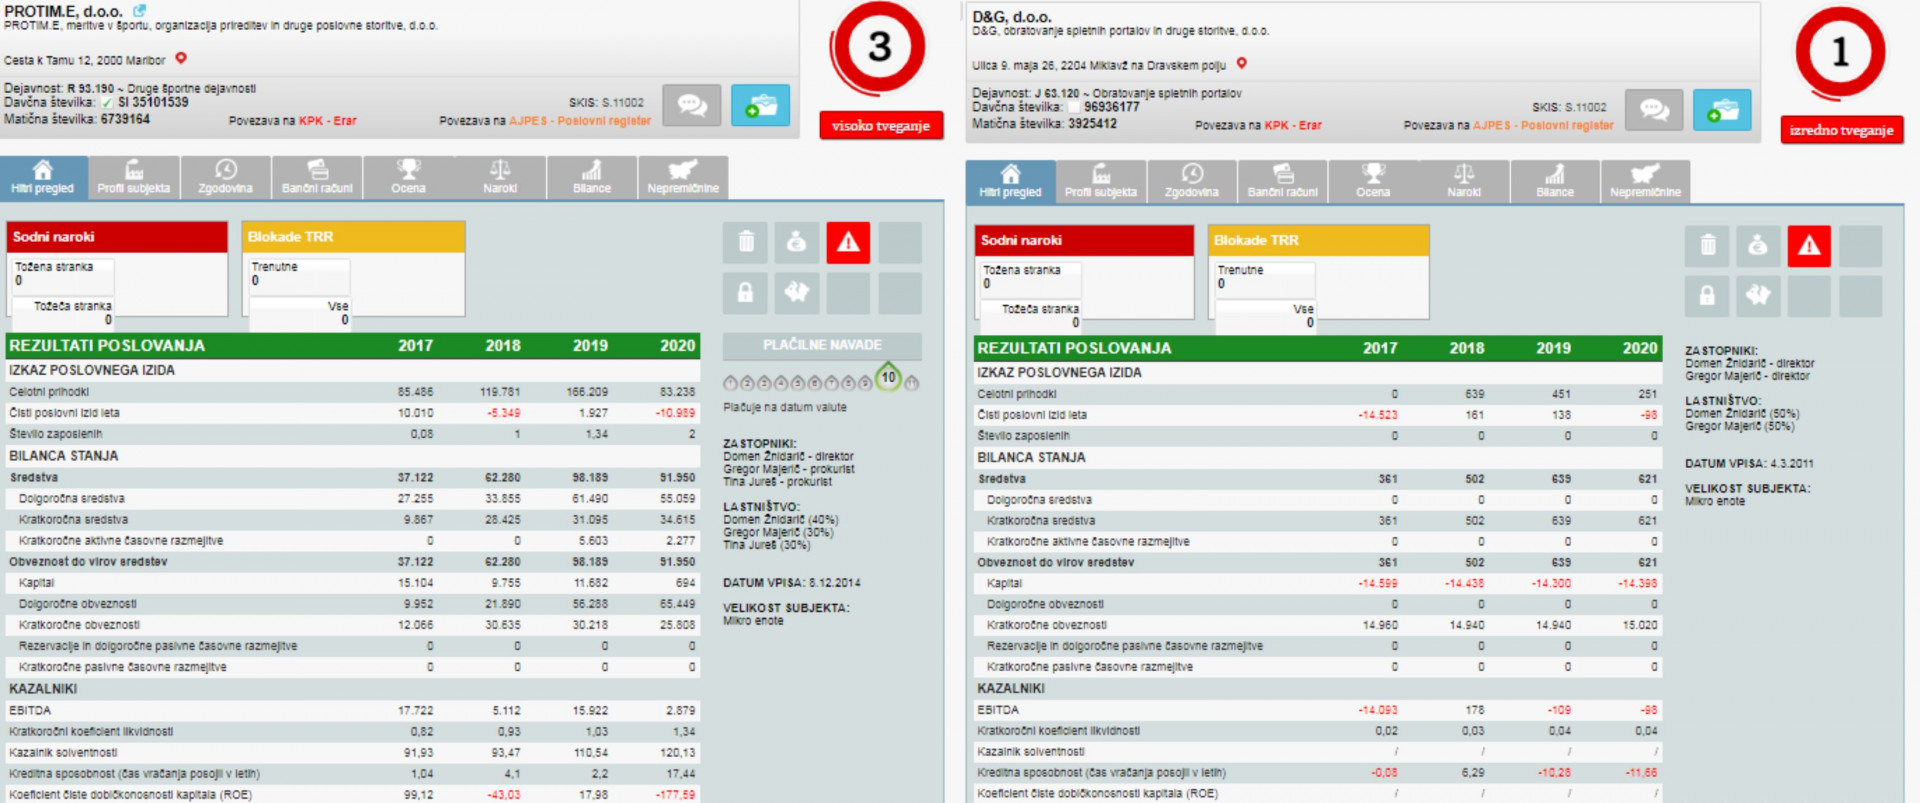This screenshot has height=803, width=1920.
Task: Open KPK - Erar link for PROTIM.E
Action: tap(327, 121)
